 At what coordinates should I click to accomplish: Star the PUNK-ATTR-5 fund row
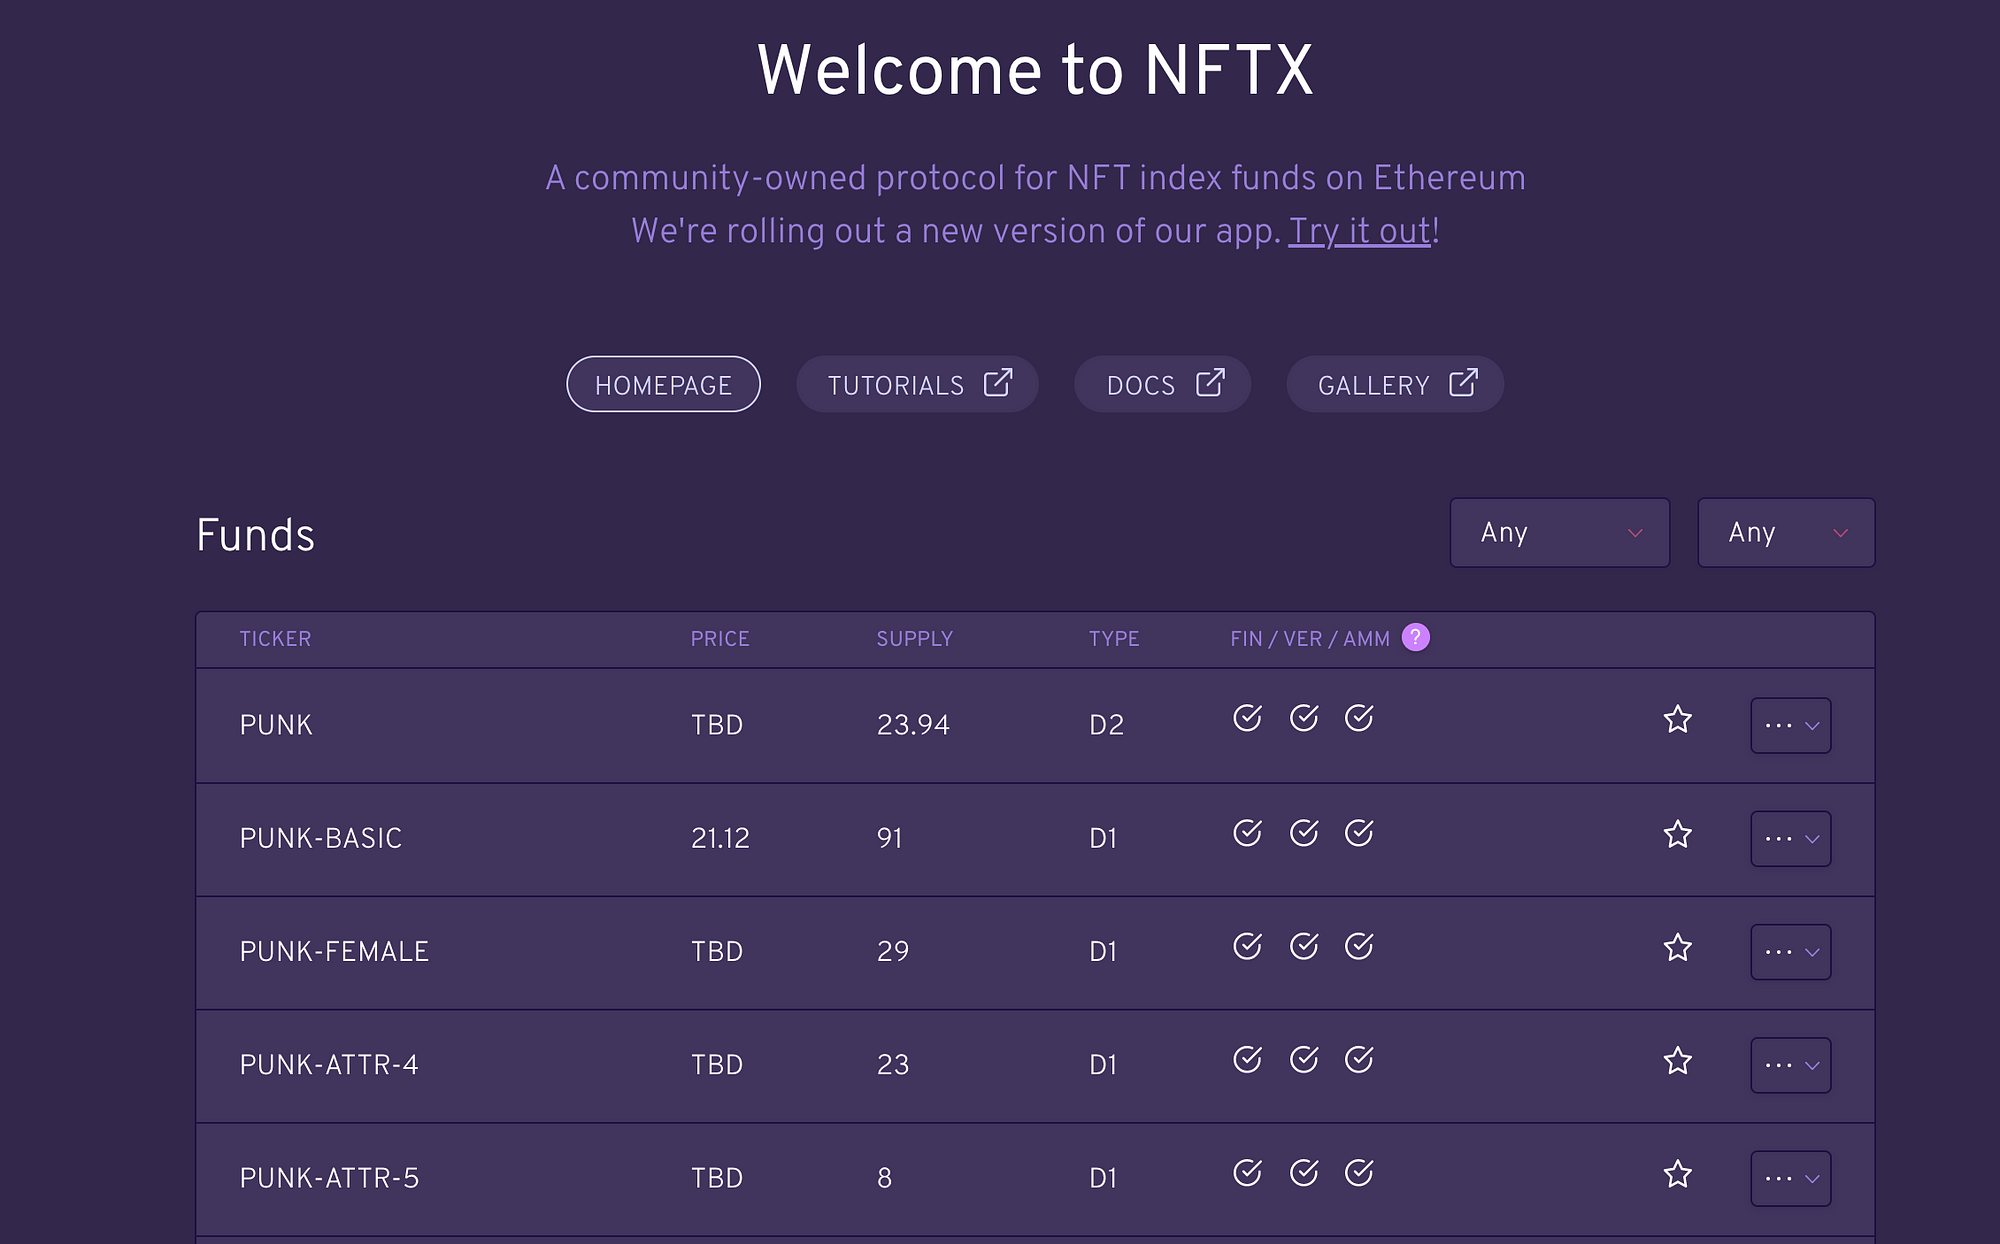click(x=1677, y=1173)
